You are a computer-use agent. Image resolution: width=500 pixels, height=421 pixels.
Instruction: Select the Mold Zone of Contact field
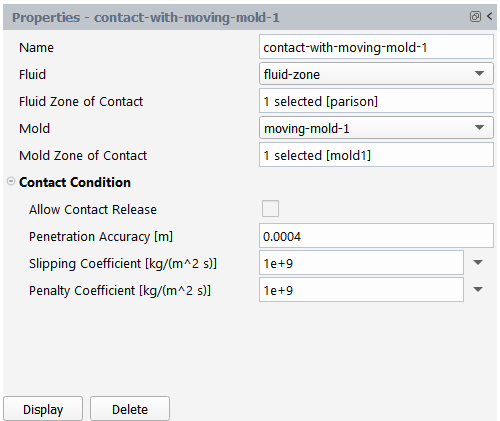pos(376,155)
